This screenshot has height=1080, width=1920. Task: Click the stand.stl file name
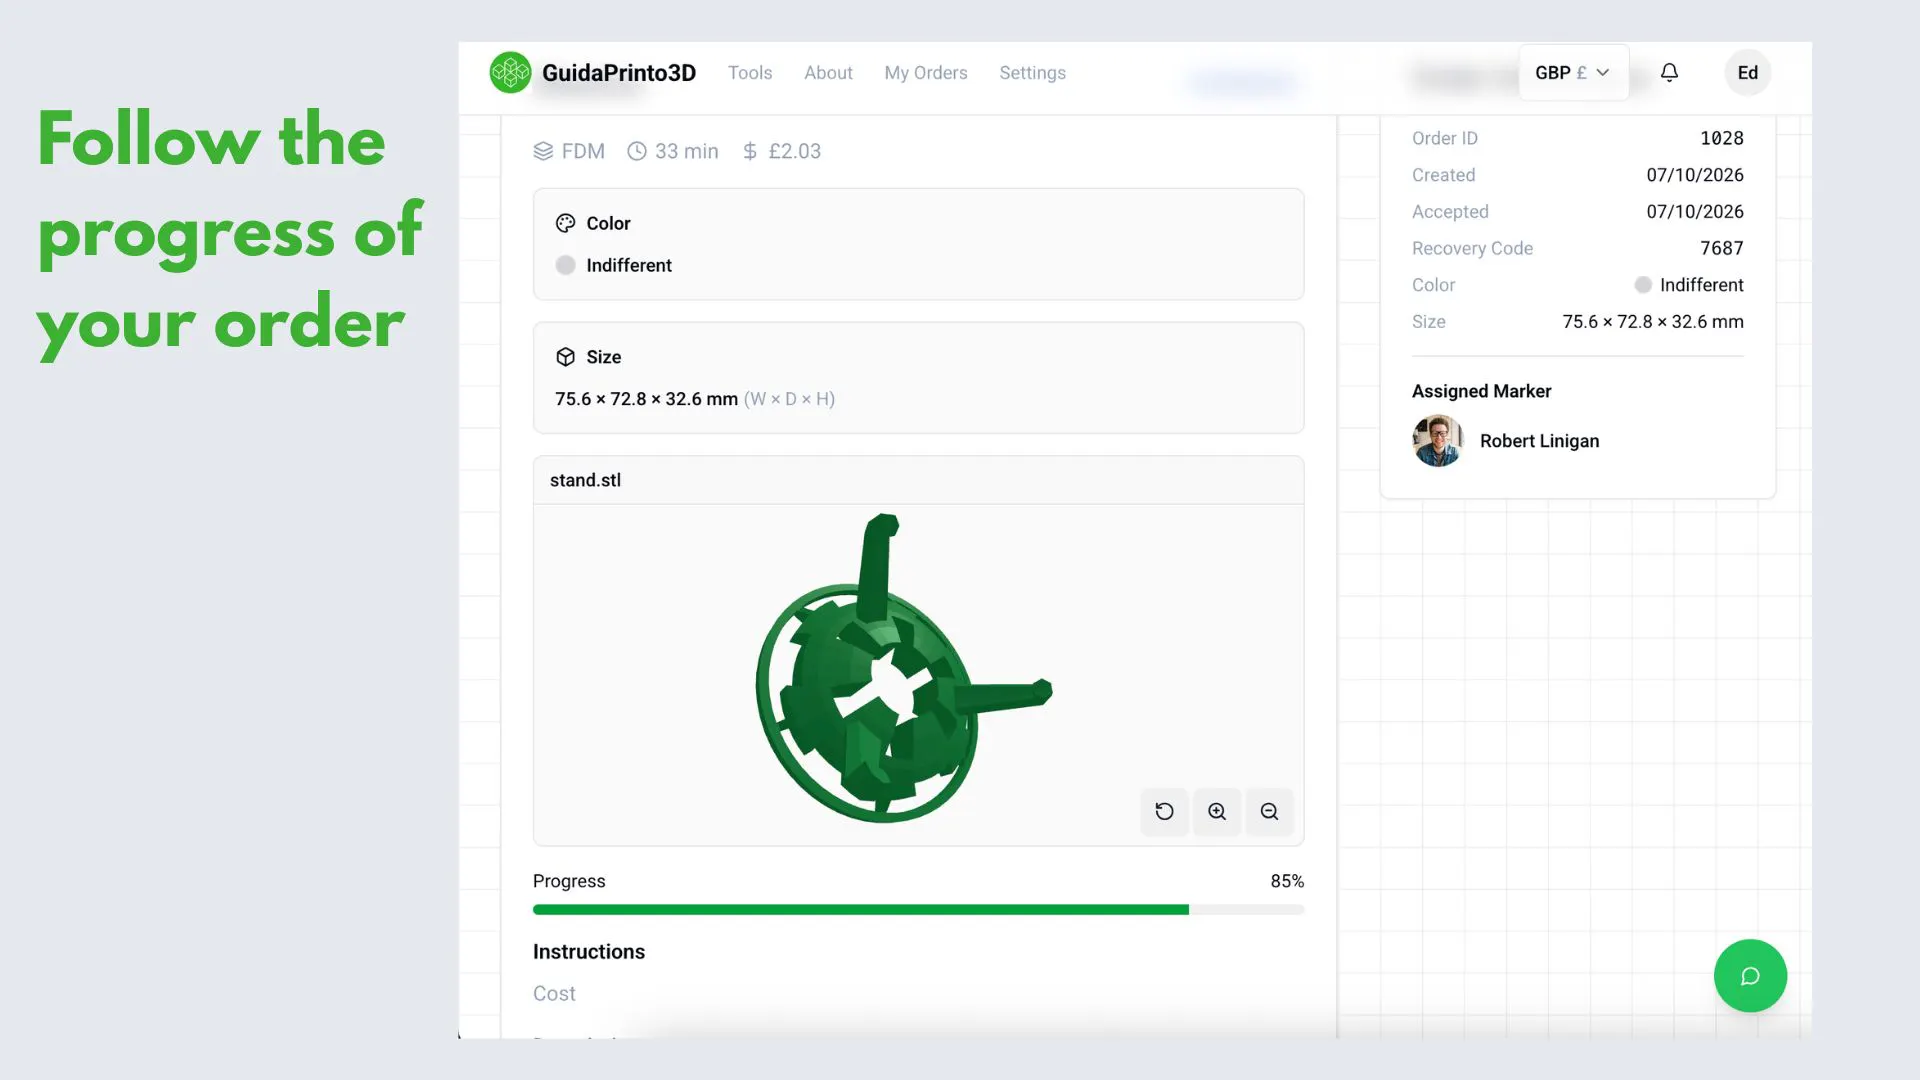click(585, 480)
